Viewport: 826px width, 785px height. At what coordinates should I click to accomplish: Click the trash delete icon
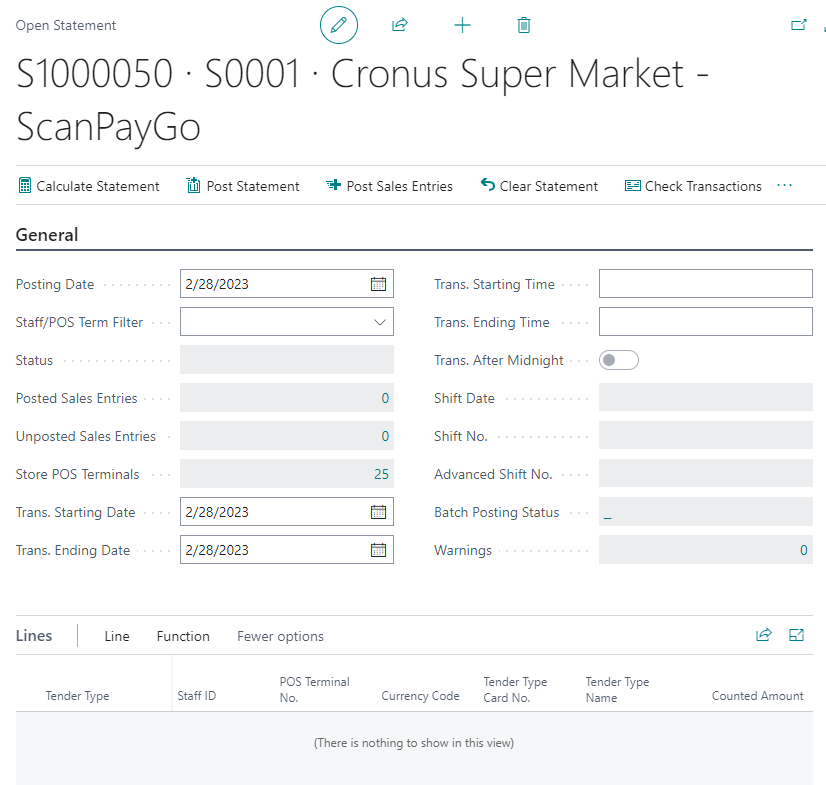point(524,25)
